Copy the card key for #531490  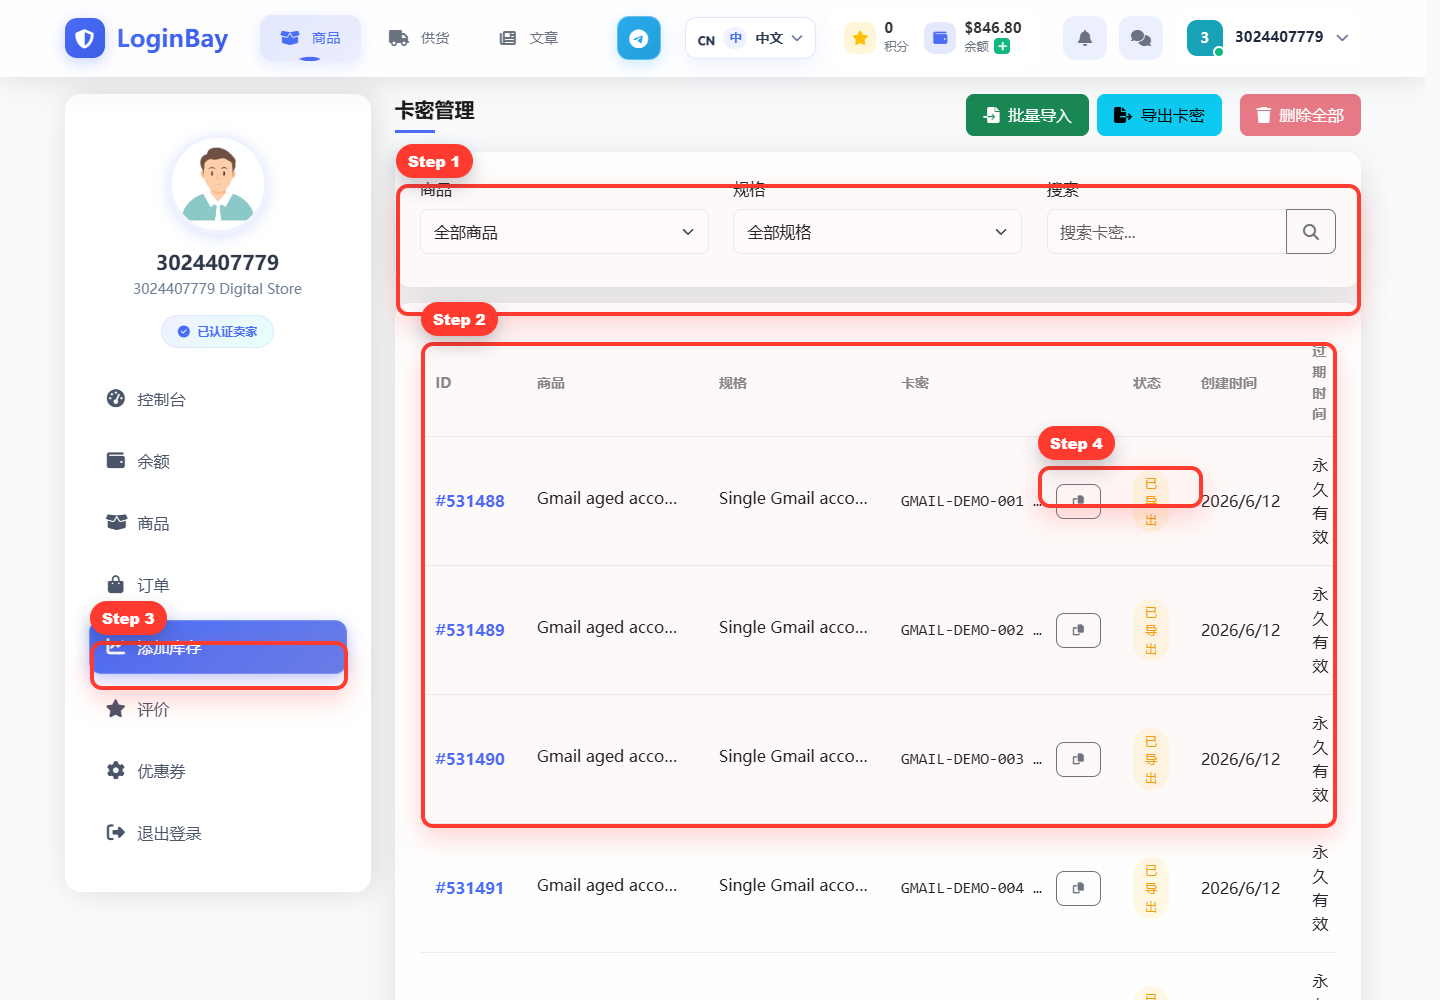click(1078, 759)
